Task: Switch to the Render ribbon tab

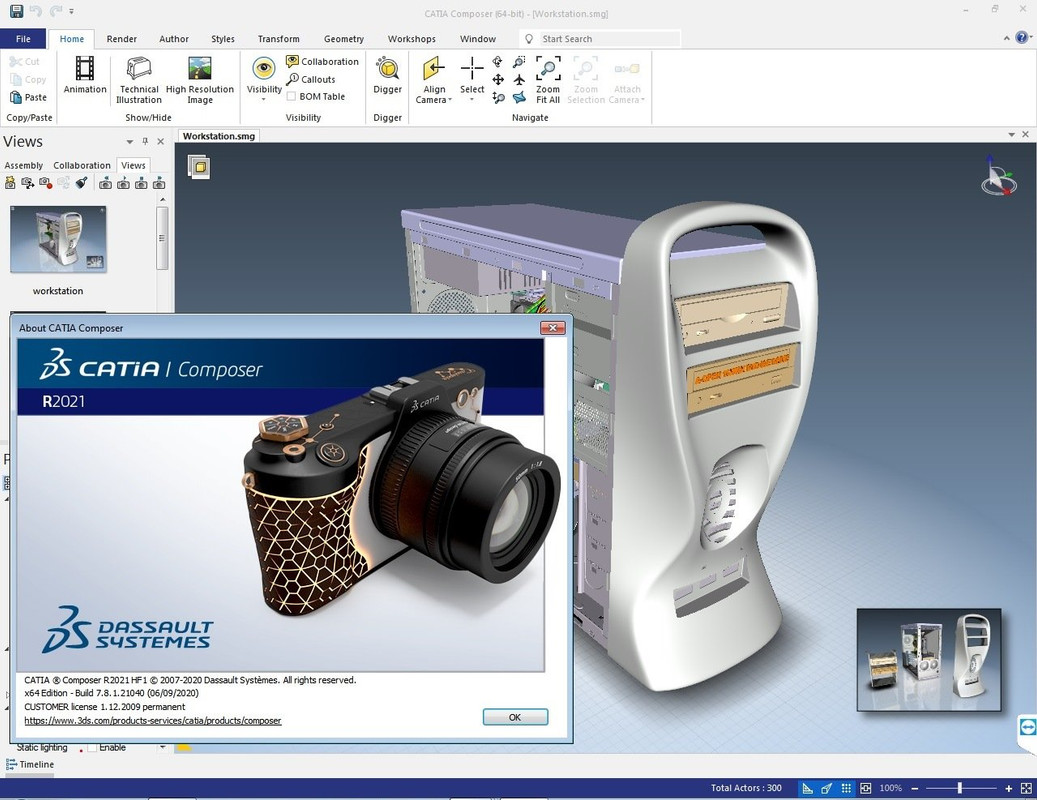Action: (x=122, y=39)
